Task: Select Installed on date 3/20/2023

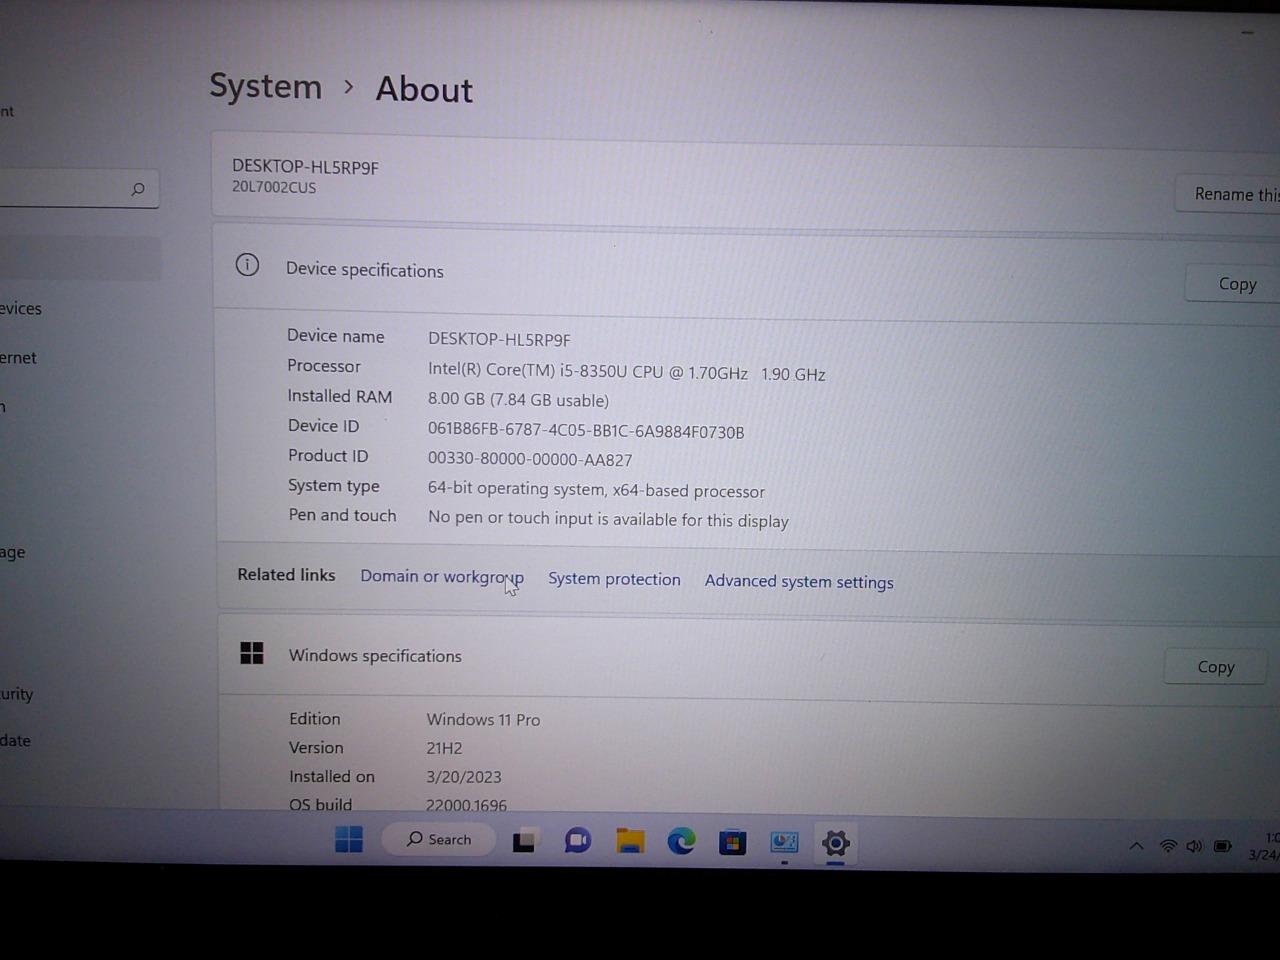Action: click(x=464, y=777)
